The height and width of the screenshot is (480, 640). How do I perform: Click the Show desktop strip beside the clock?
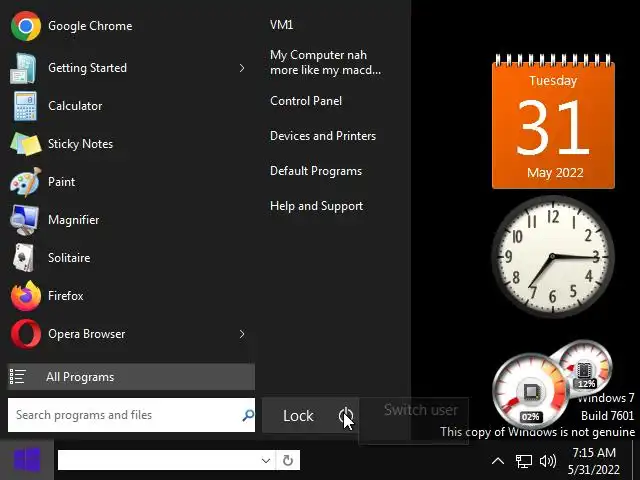pos(636,460)
